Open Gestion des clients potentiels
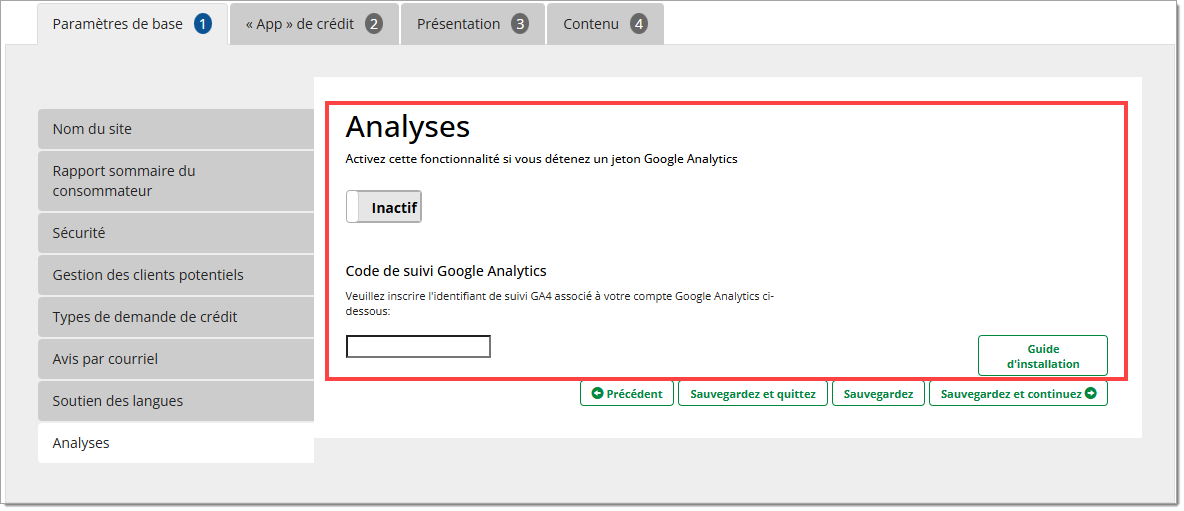Screen dimensions: 1184x511 tap(176, 275)
